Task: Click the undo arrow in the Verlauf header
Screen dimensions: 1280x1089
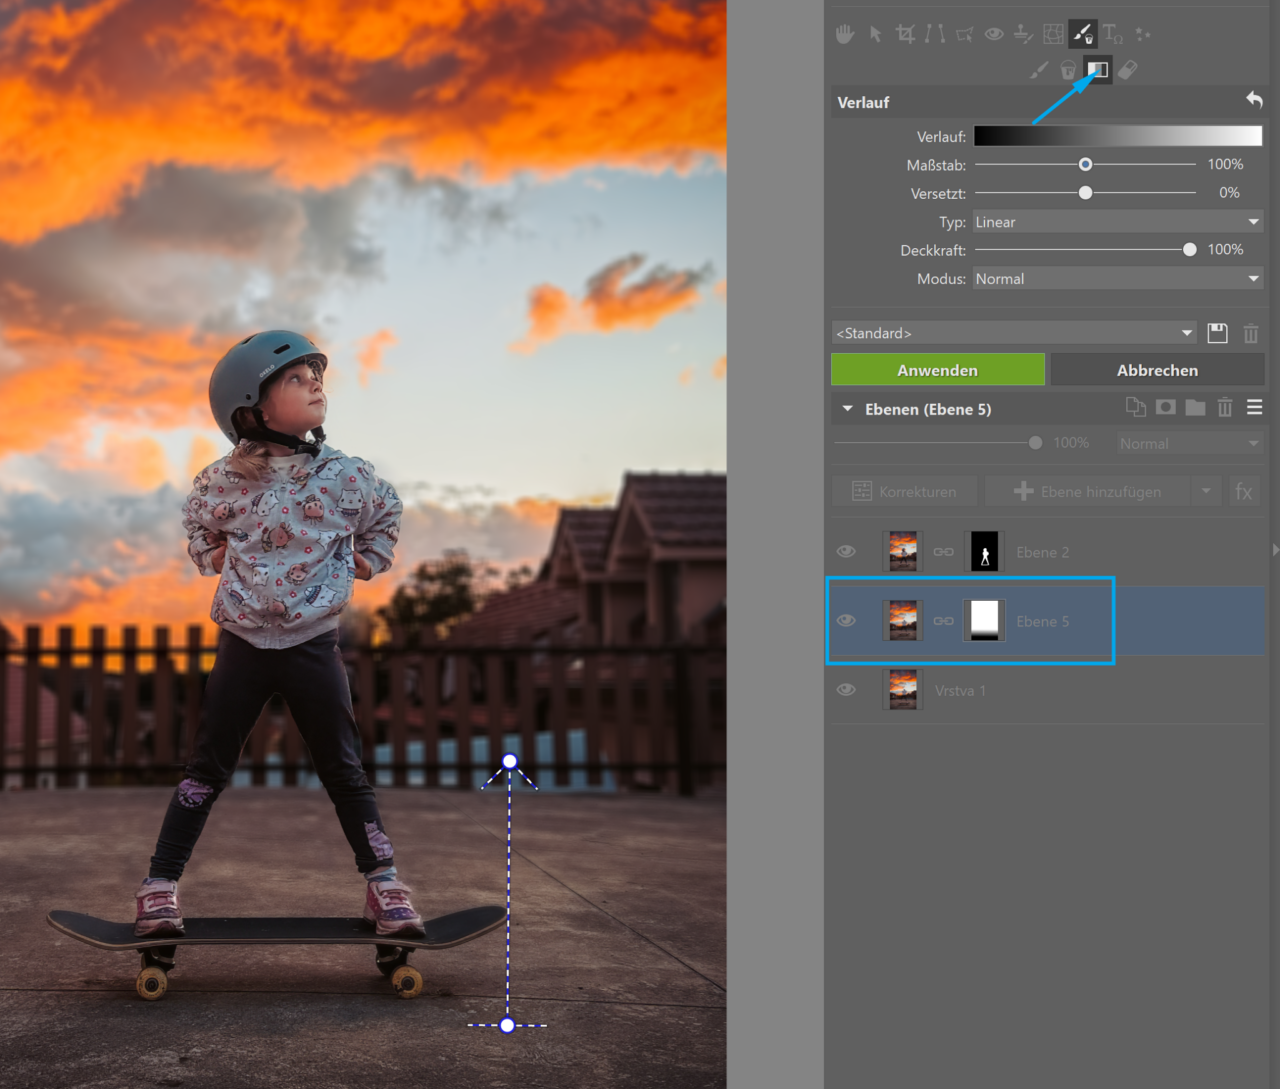Action: click(x=1254, y=100)
